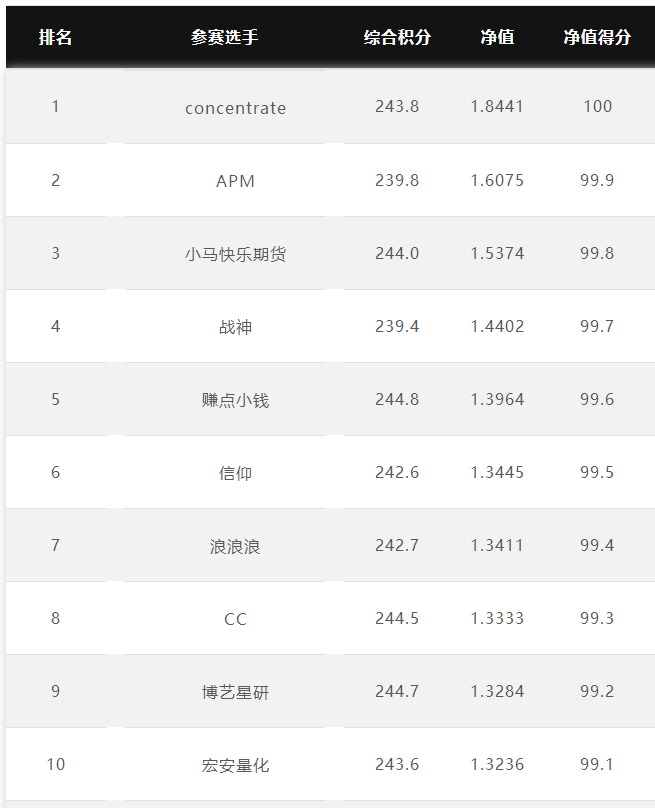The image size is (655, 808).
Task: Click the 排名 column header
Action: pos(55,37)
